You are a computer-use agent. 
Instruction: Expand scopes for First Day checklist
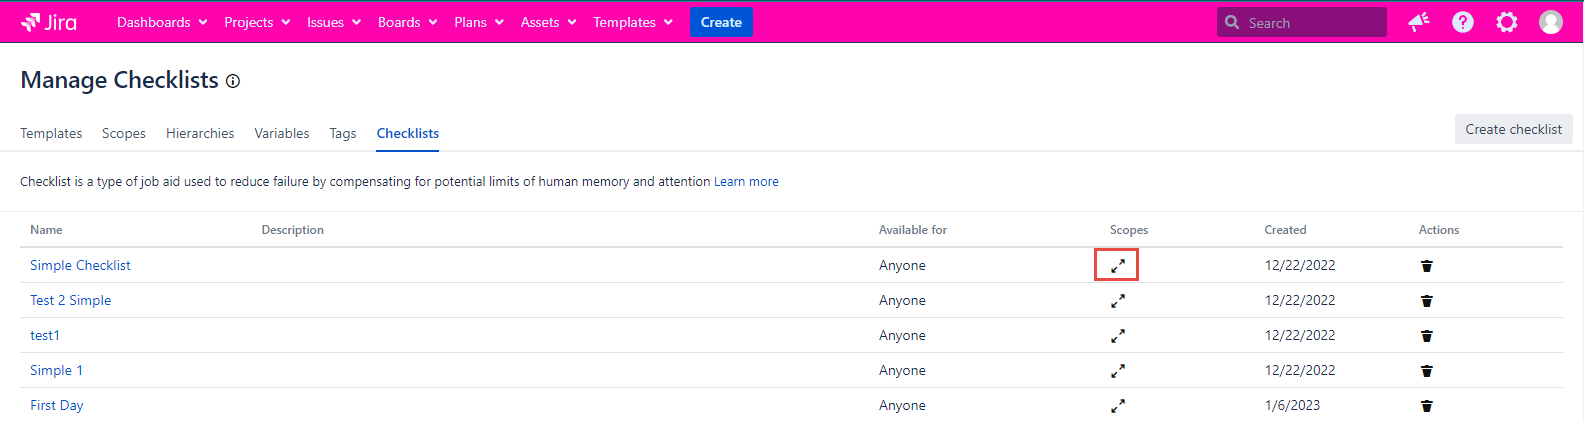(1117, 406)
